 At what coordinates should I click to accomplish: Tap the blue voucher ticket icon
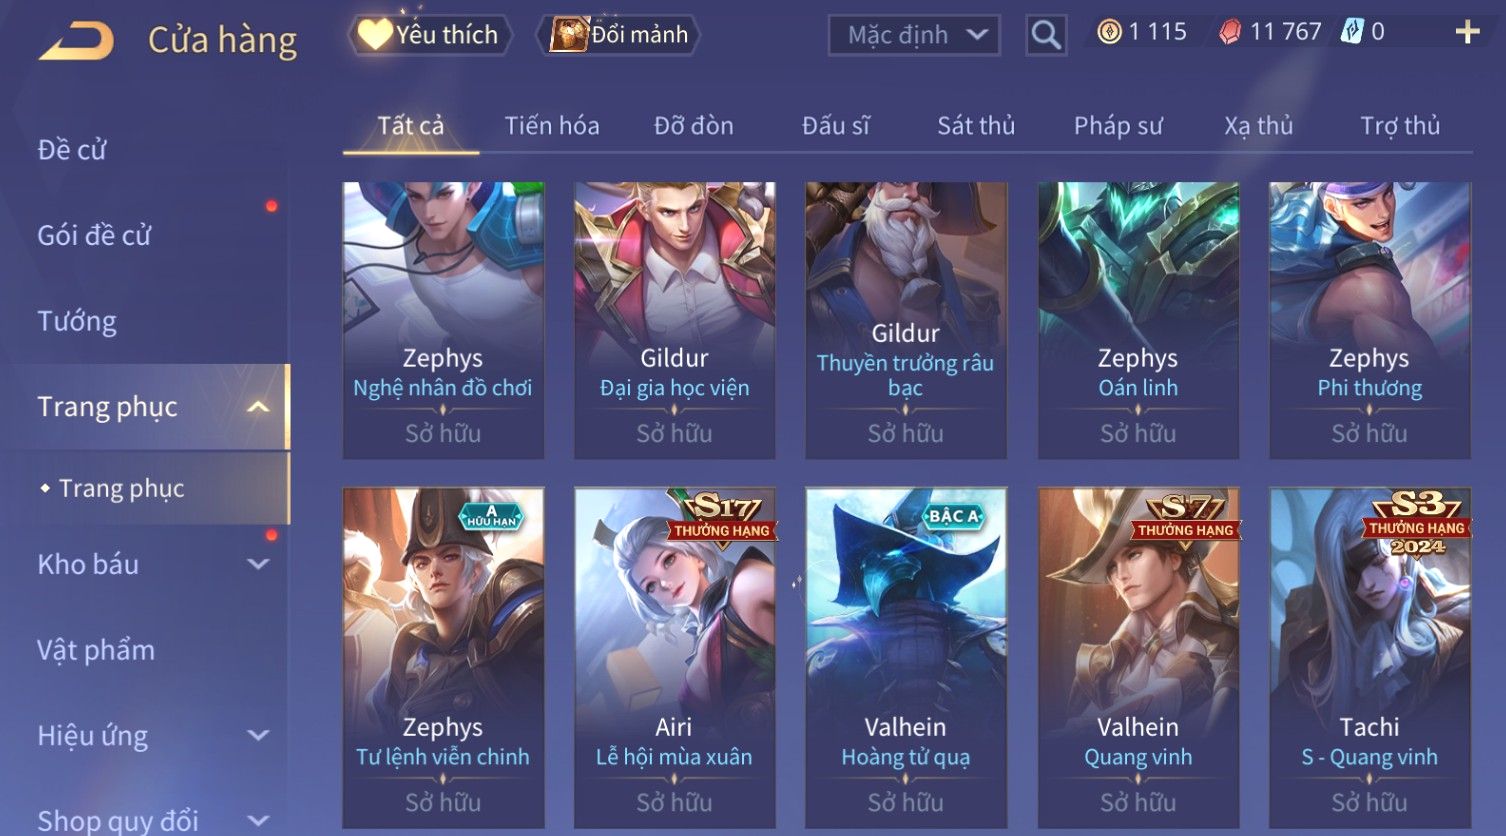pyautogui.click(x=1352, y=32)
